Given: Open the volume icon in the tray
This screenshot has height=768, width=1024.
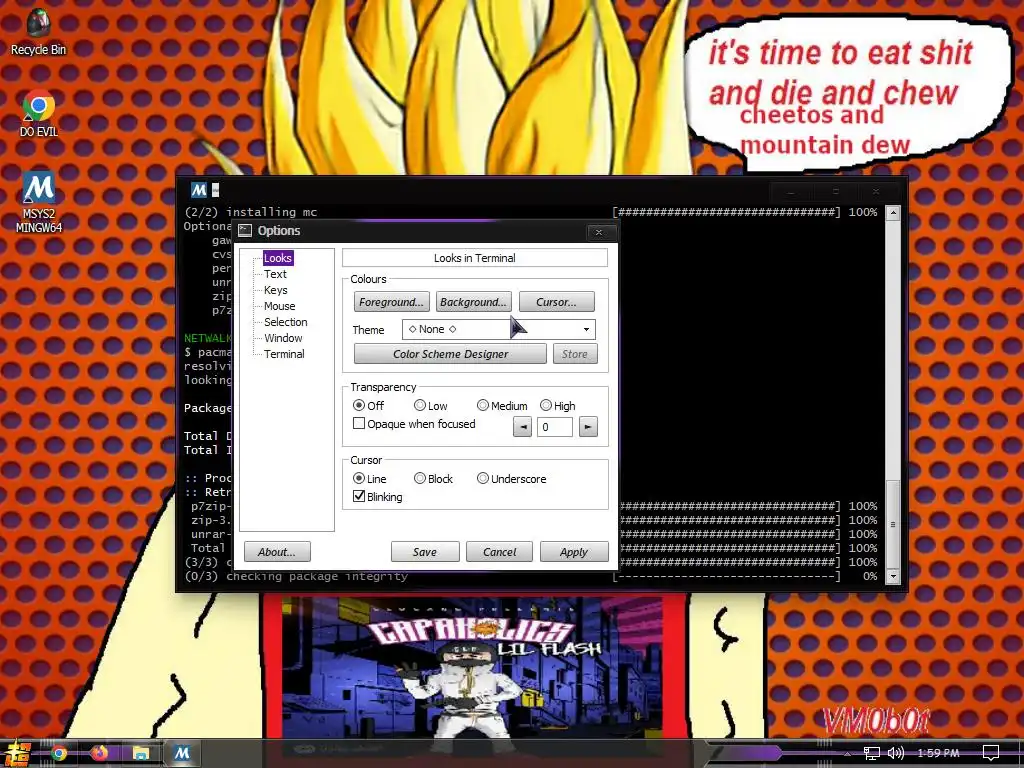Looking at the screenshot, I should [896, 754].
